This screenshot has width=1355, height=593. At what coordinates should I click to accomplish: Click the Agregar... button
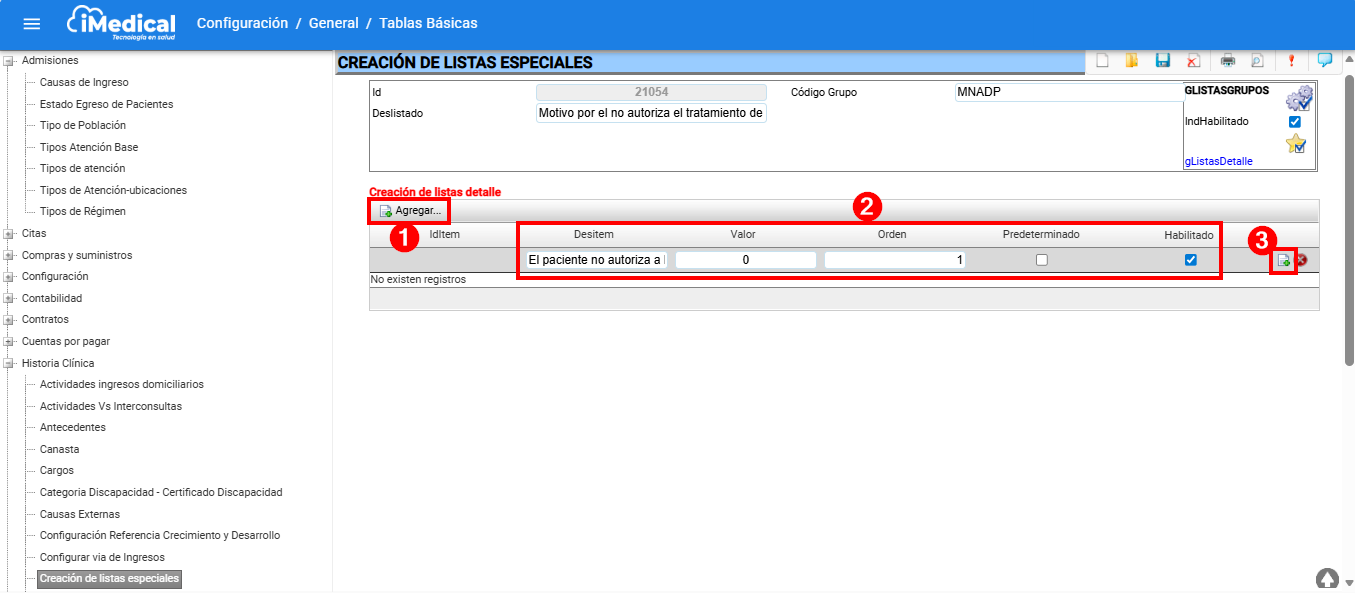(410, 211)
